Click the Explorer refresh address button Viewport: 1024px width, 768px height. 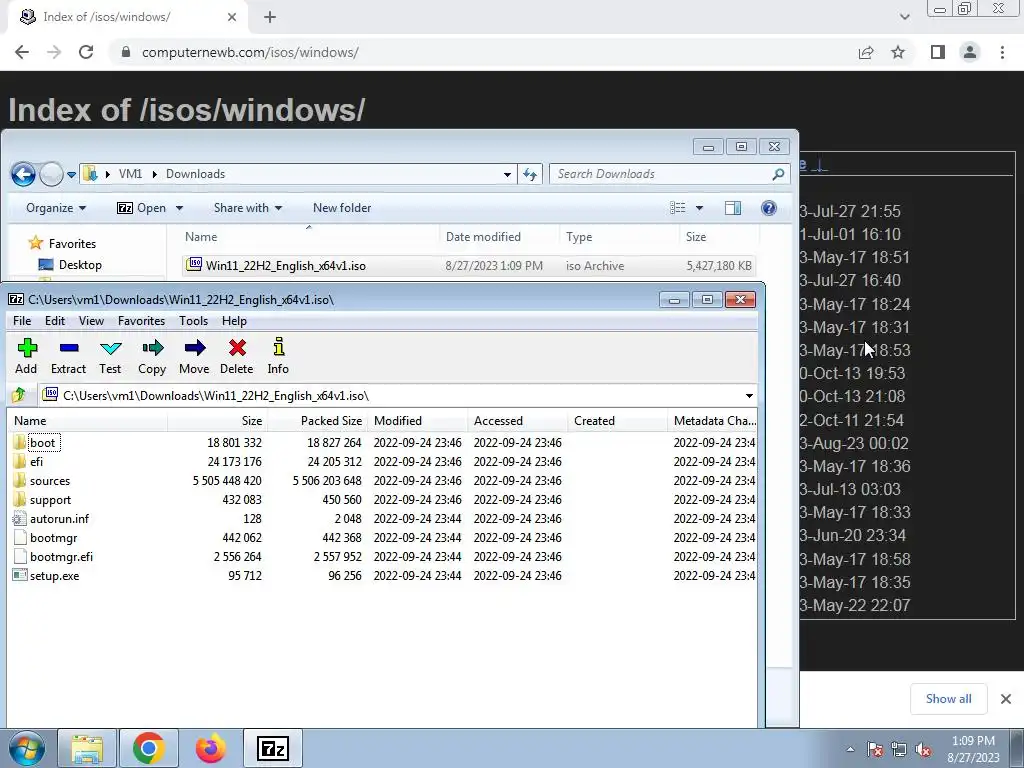[530, 174]
